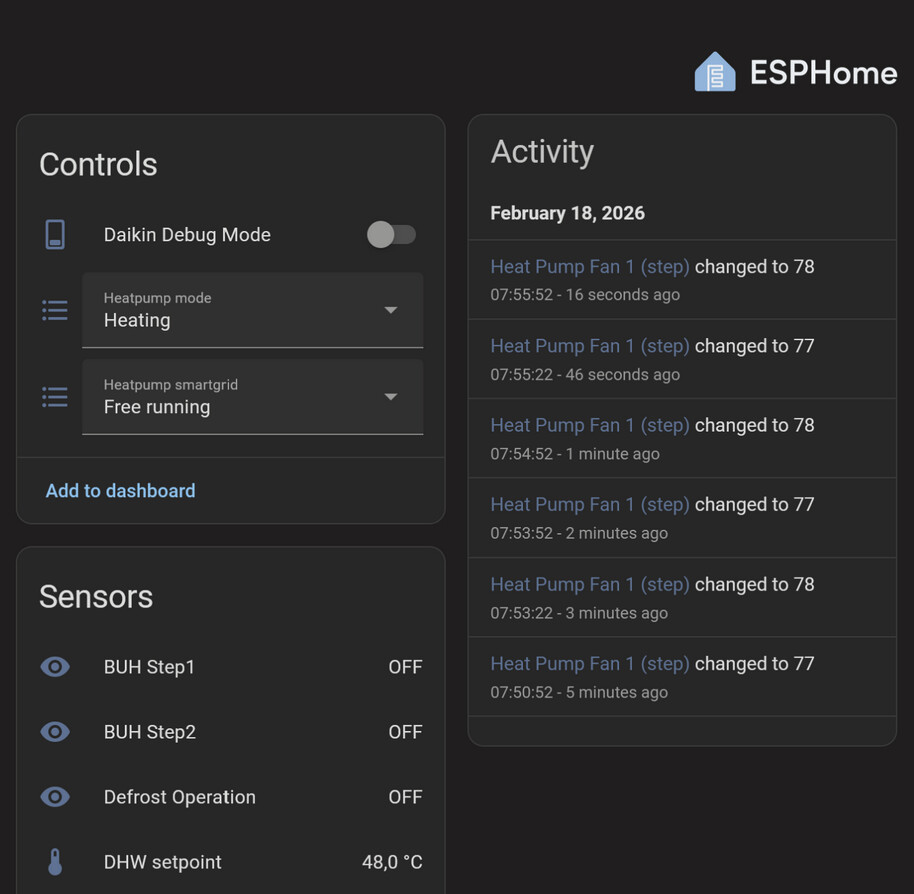Click the ESPHome logo icon
The height and width of the screenshot is (894, 914).
(x=715, y=72)
